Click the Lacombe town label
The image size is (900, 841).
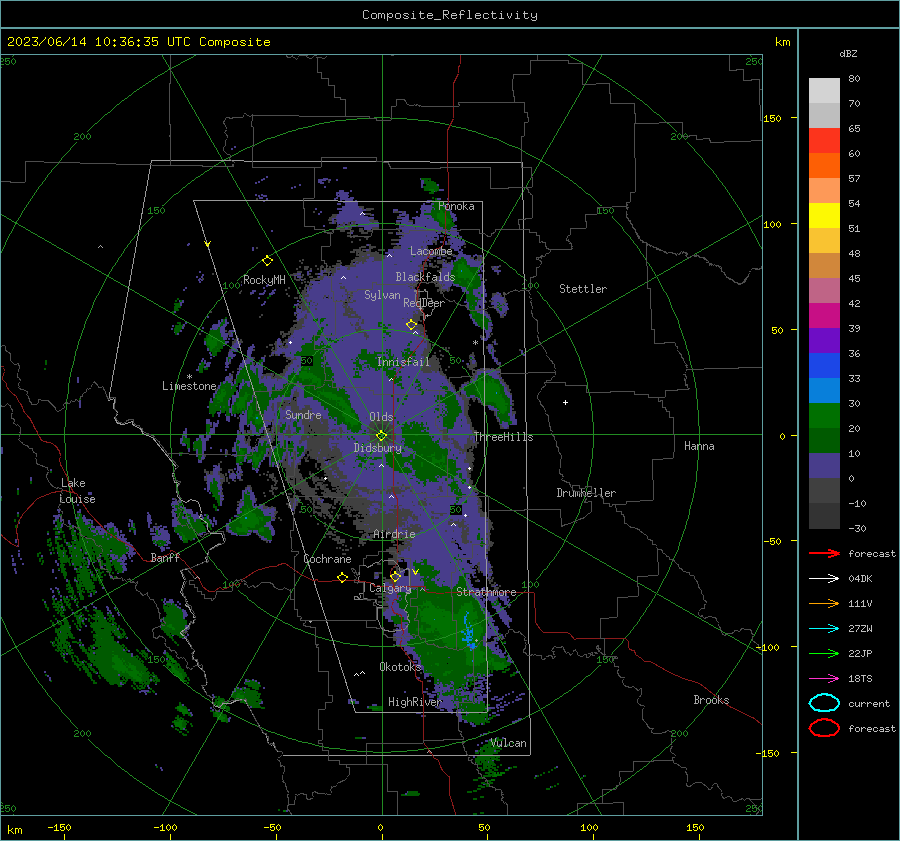(x=431, y=251)
